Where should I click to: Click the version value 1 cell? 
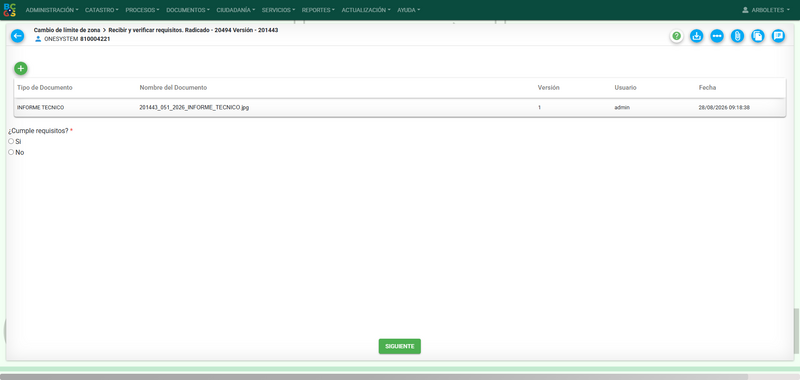tap(539, 108)
